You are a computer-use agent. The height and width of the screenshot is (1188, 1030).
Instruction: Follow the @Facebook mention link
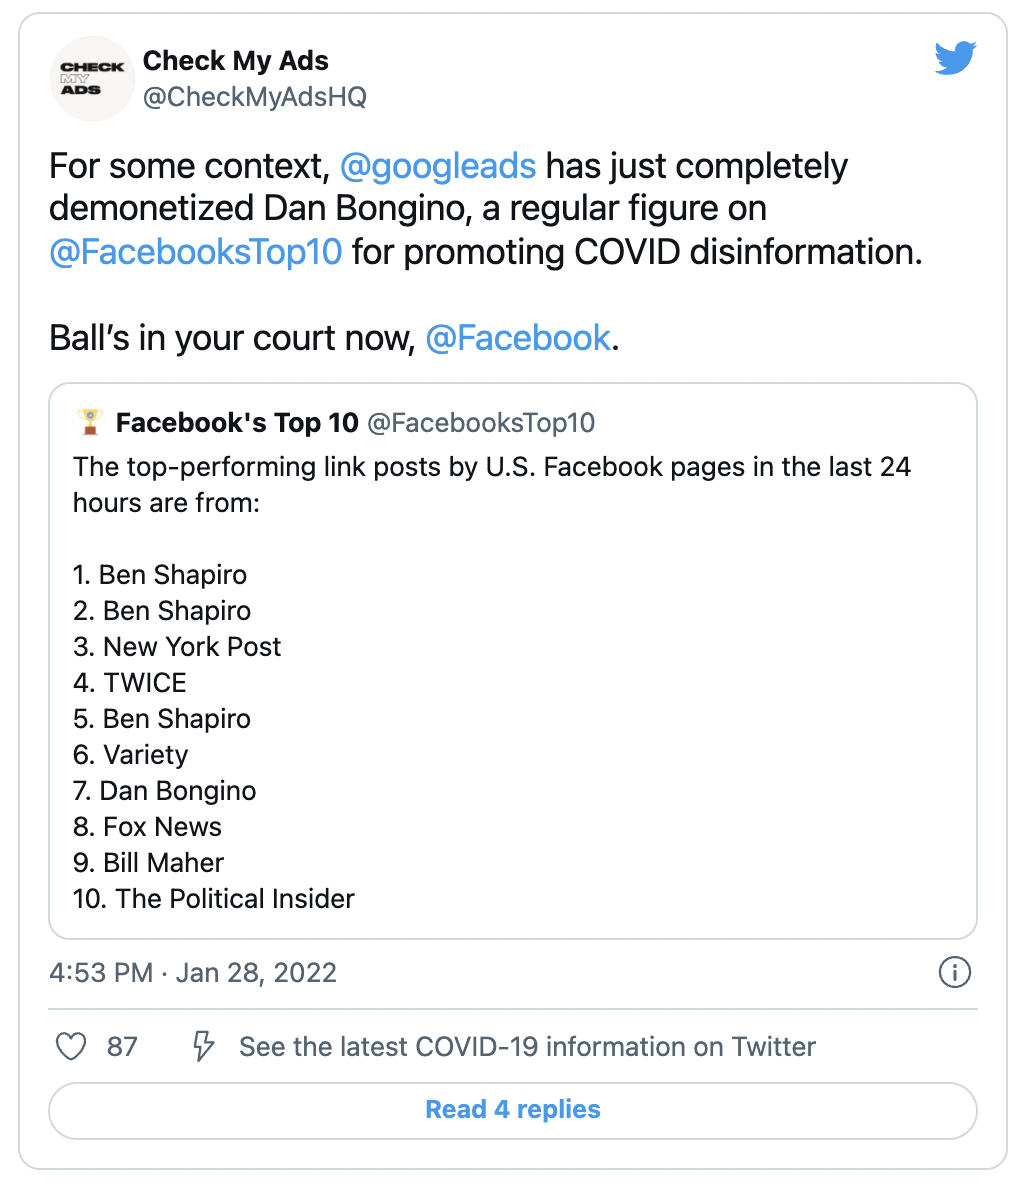[x=518, y=338]
